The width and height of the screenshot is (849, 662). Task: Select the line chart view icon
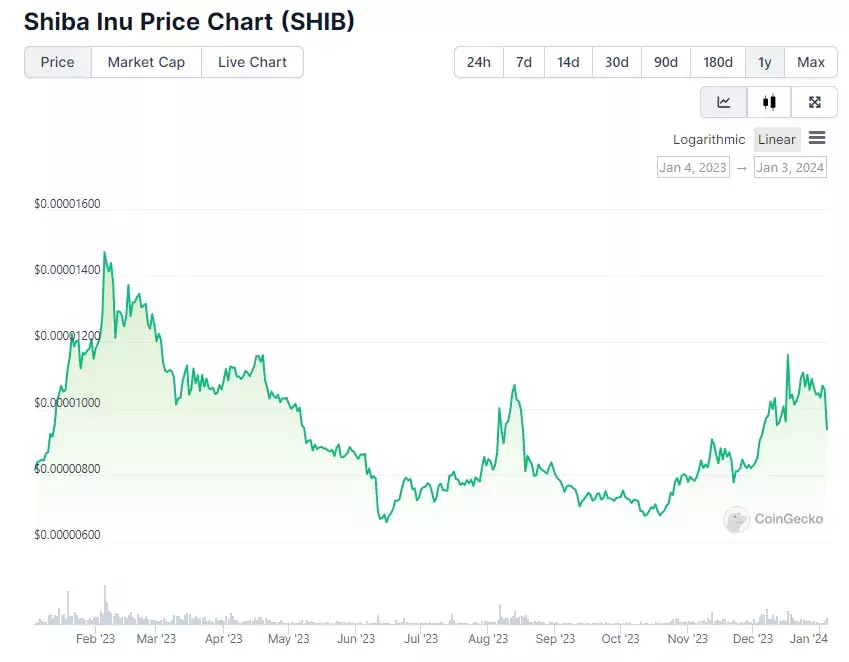point(724,102)
